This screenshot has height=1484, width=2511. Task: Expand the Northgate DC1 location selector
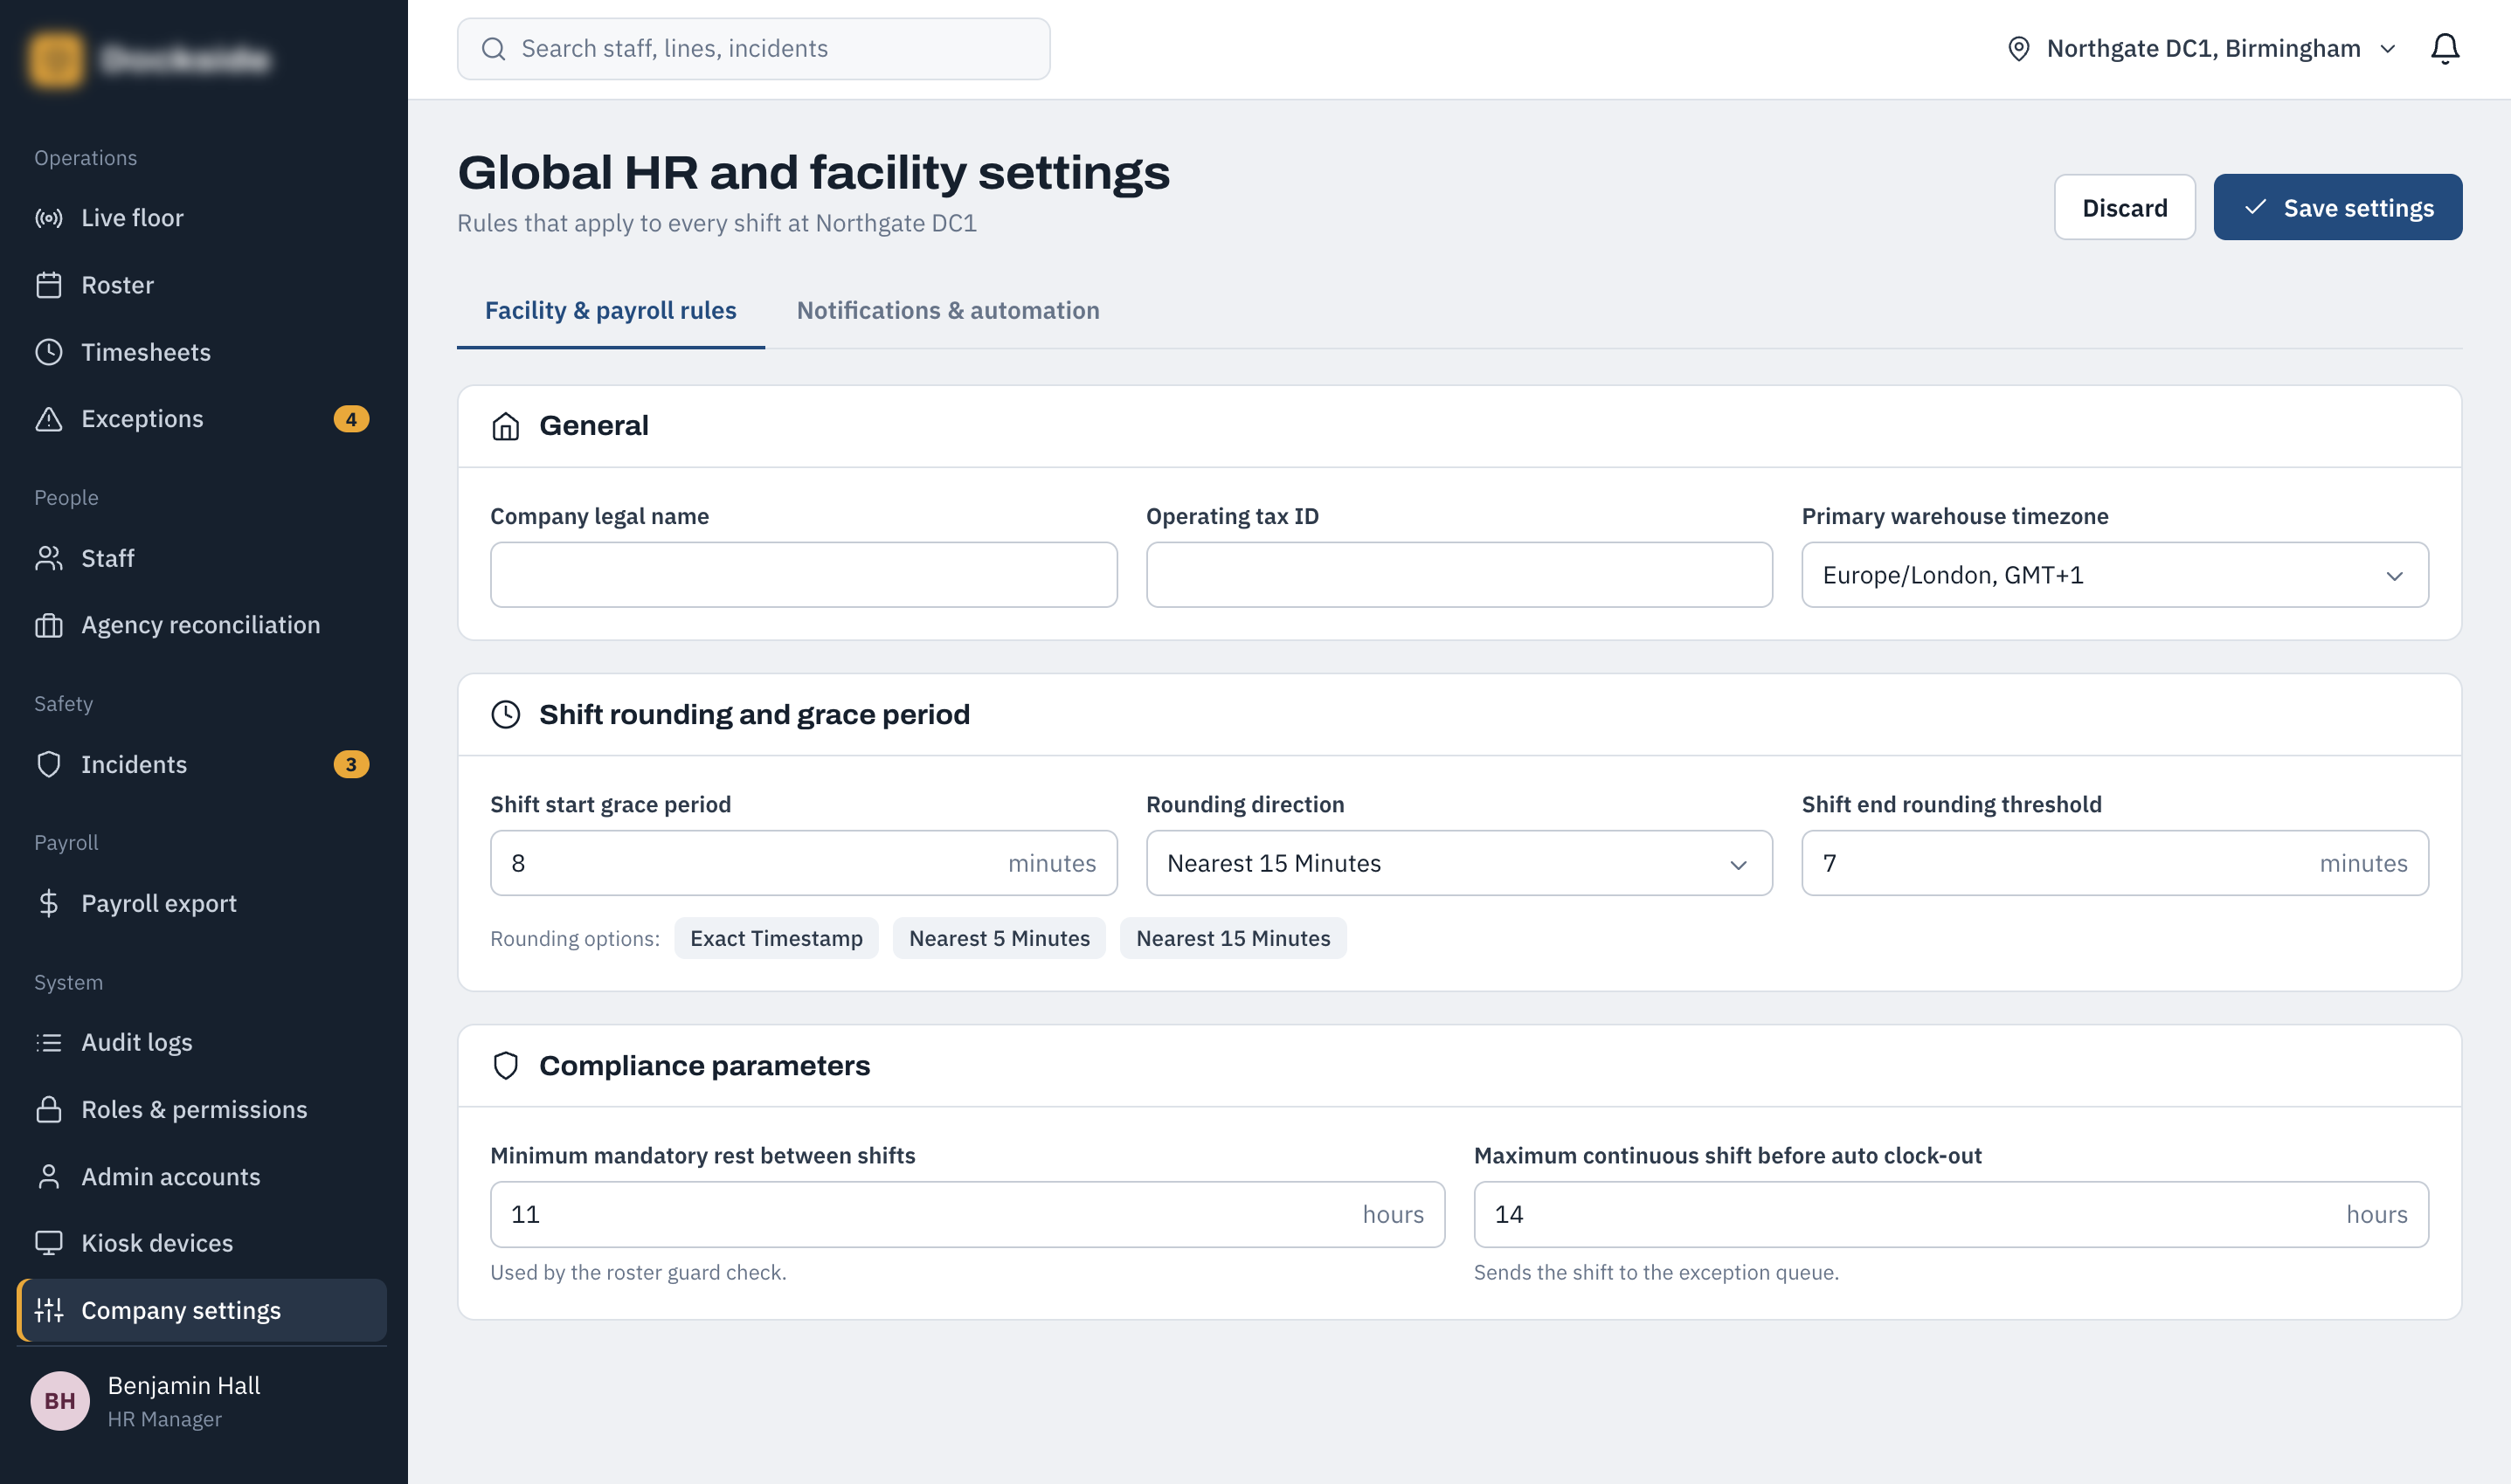2201,48
